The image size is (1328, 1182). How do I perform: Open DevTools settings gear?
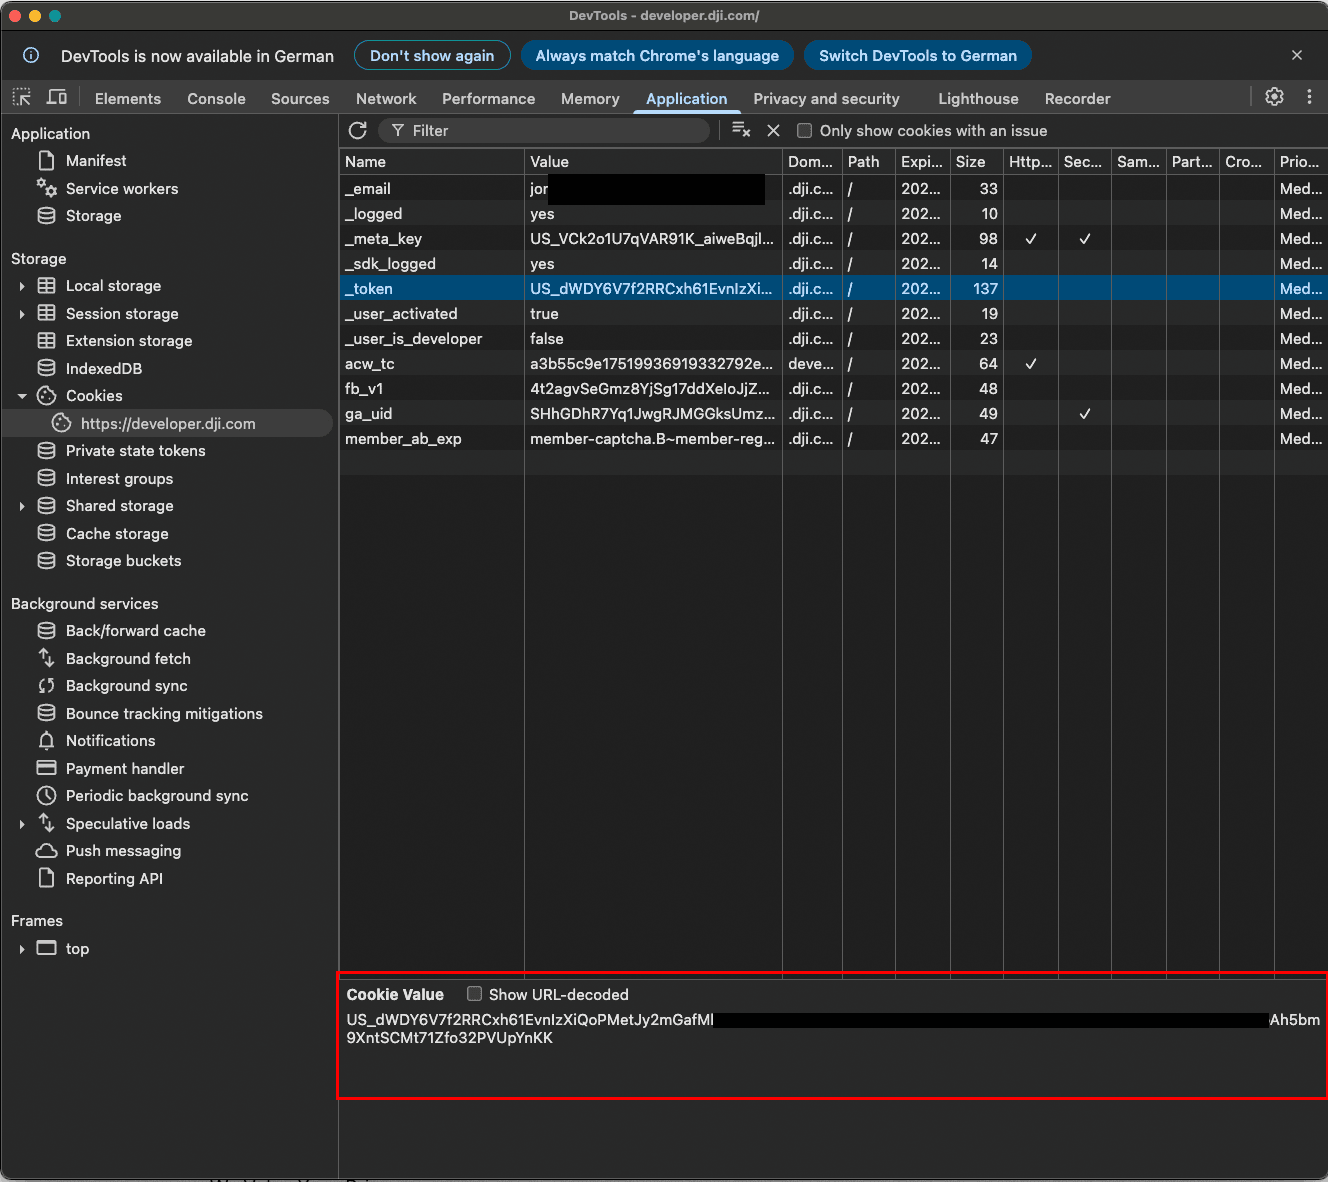tap(1274, 97)
